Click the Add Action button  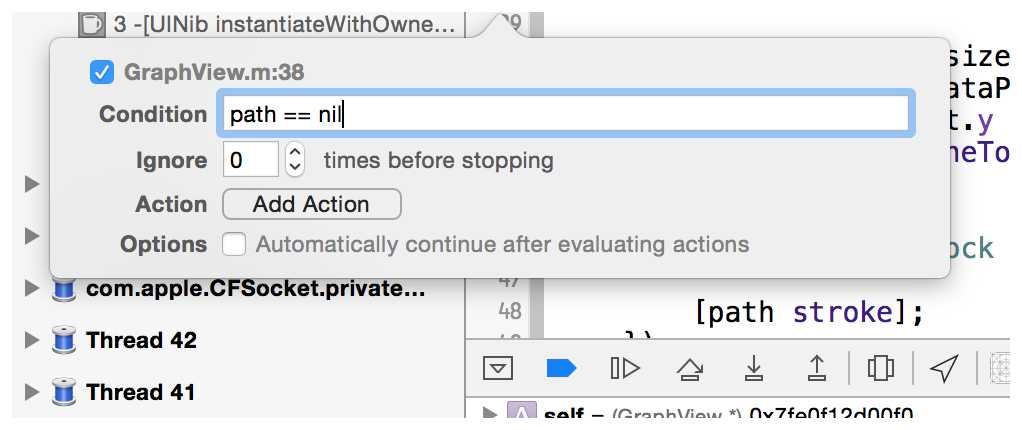pos(311,204)
